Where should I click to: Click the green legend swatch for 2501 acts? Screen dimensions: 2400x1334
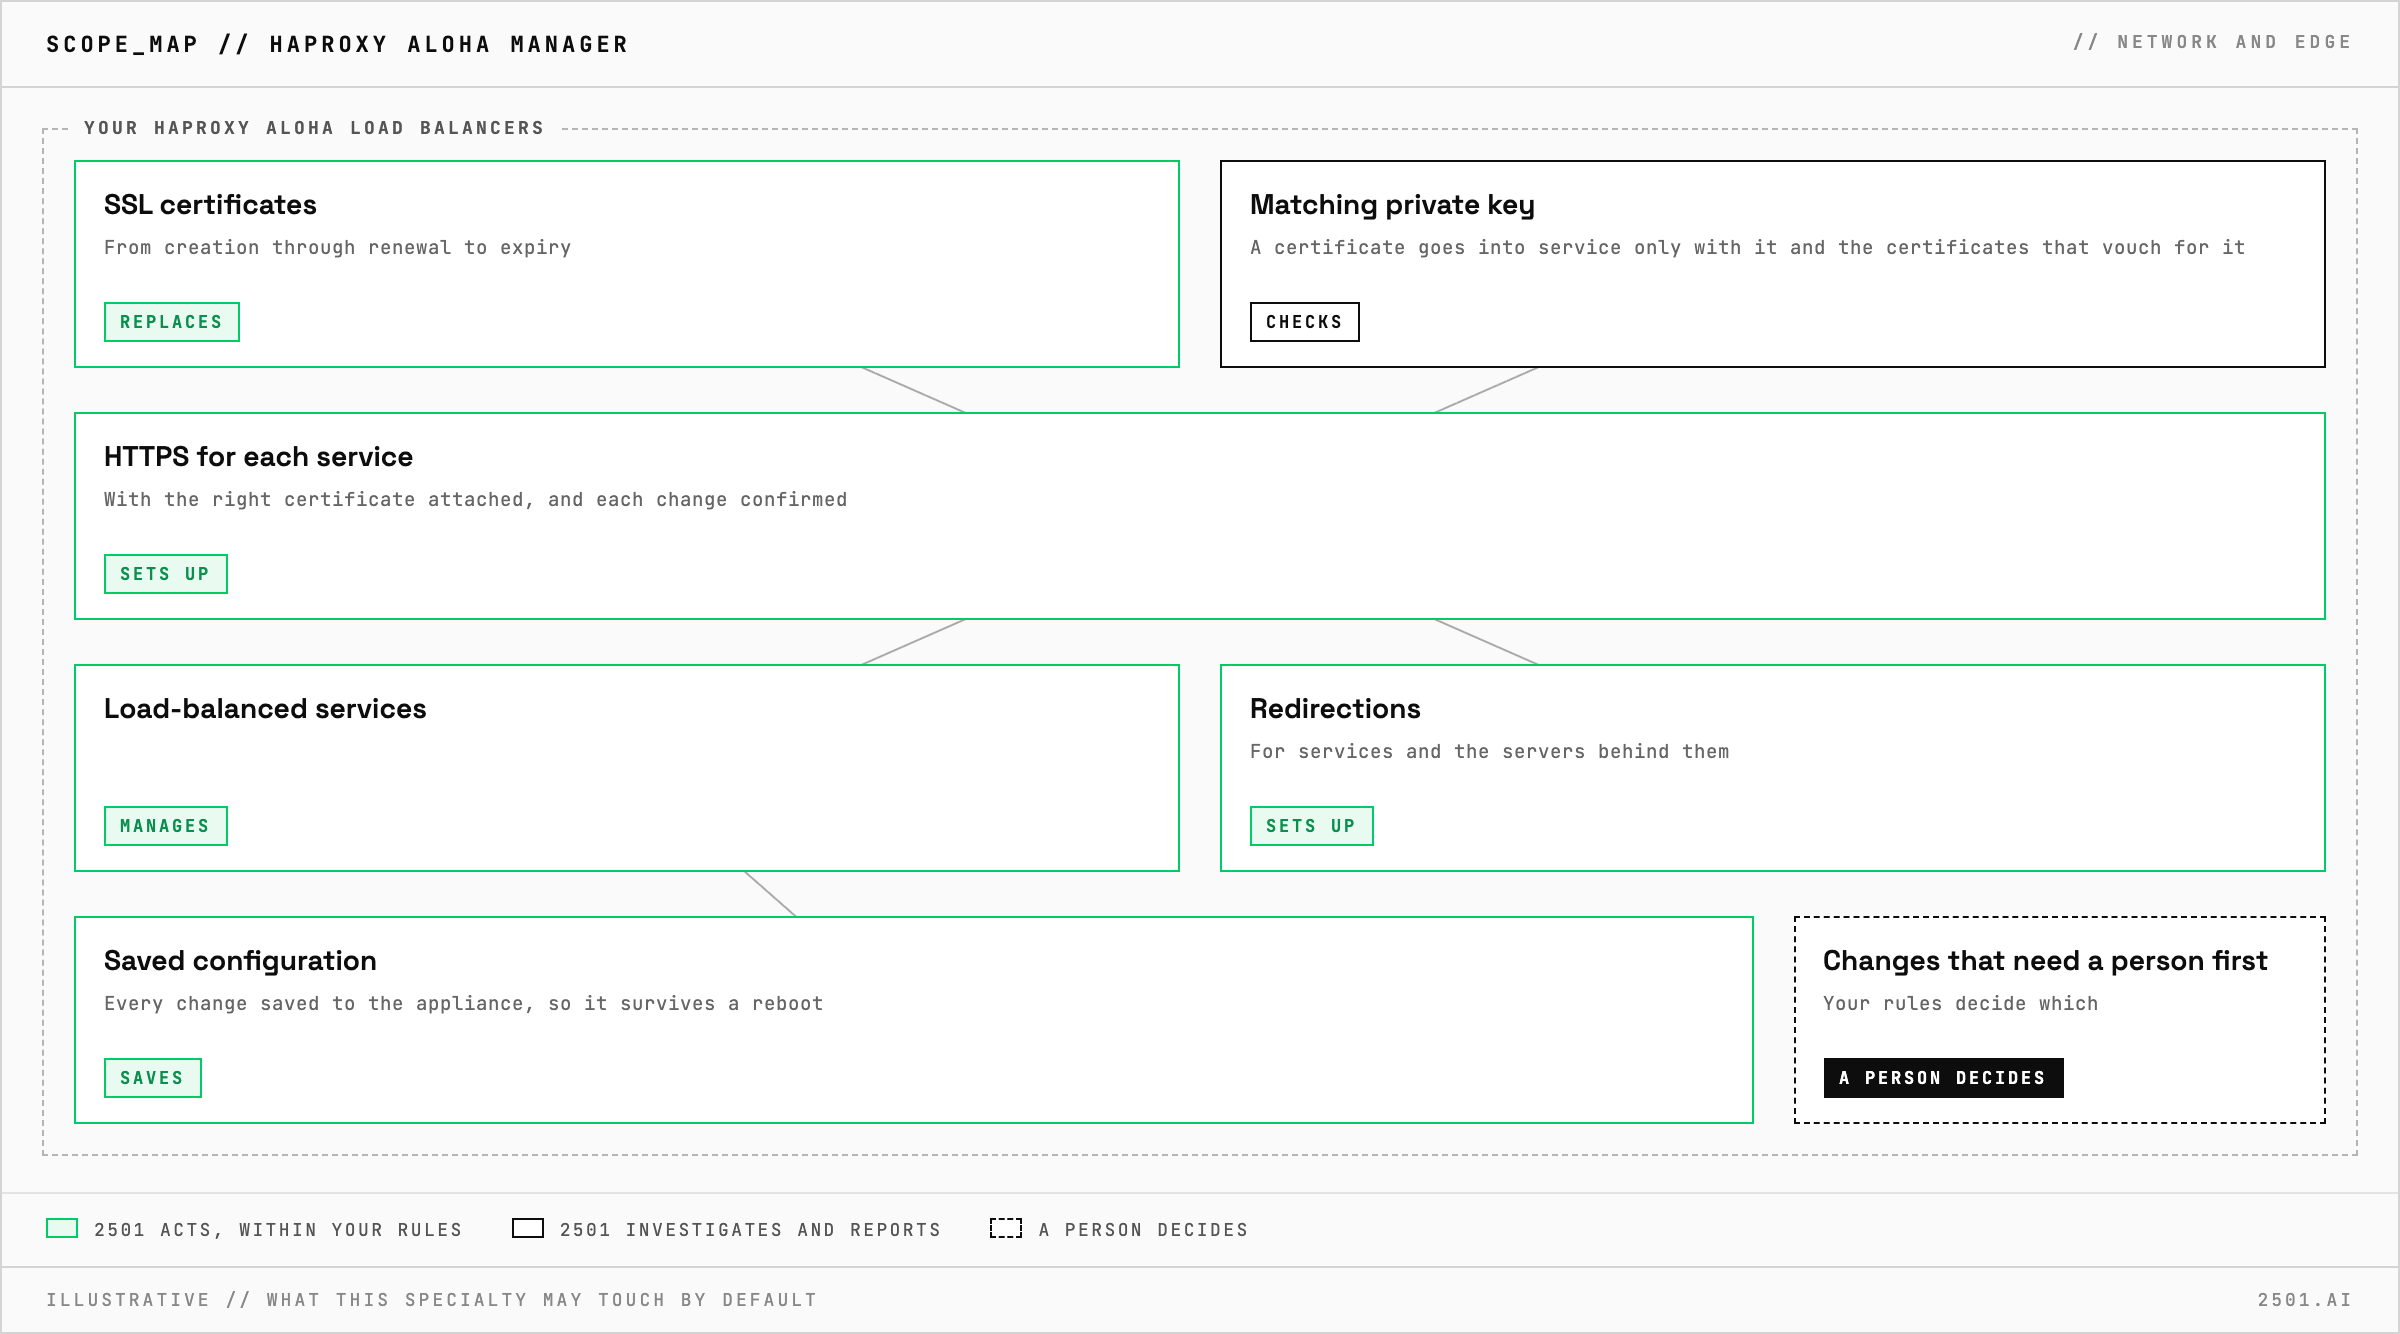pos(62,1228)
